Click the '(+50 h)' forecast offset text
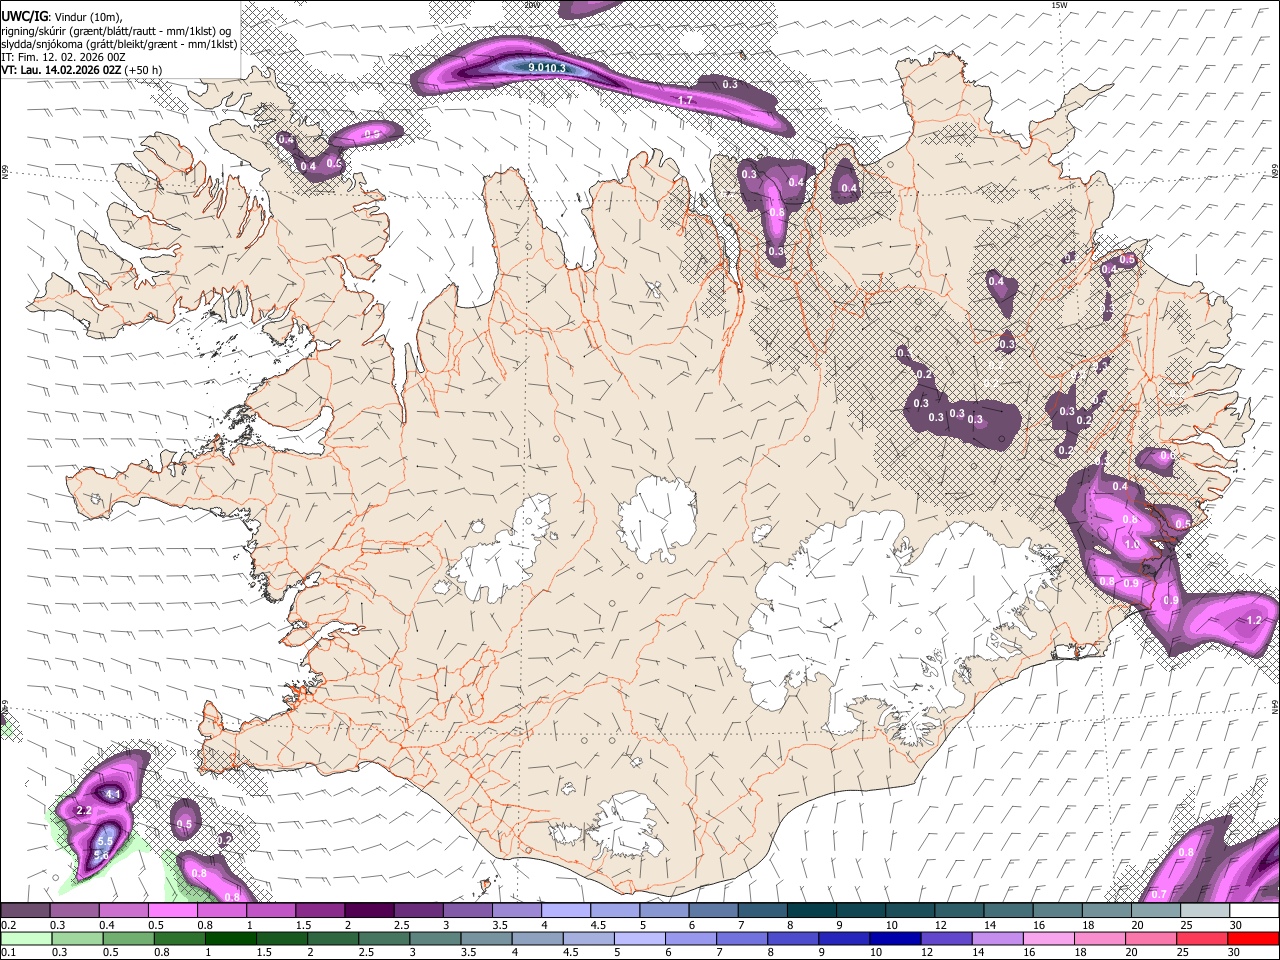 pos(144,70)
